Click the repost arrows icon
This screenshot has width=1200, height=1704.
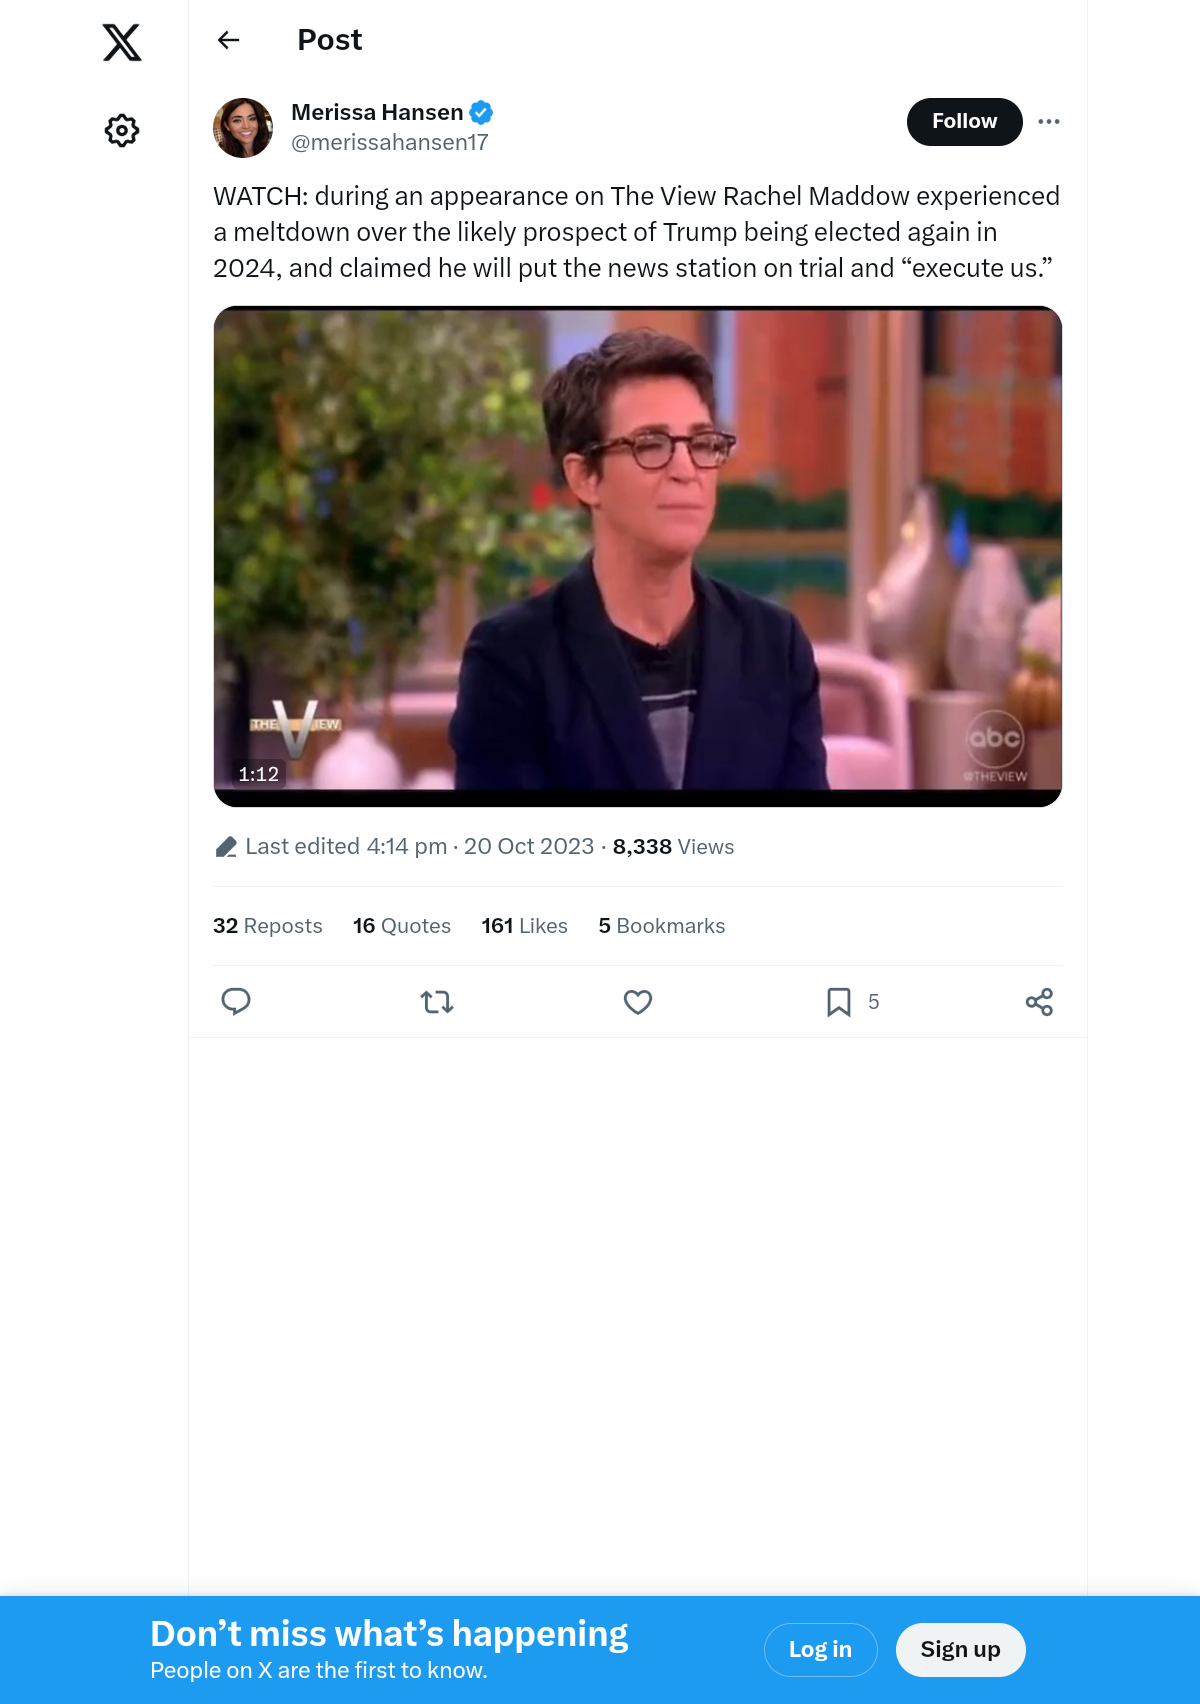click(437, 1001)
